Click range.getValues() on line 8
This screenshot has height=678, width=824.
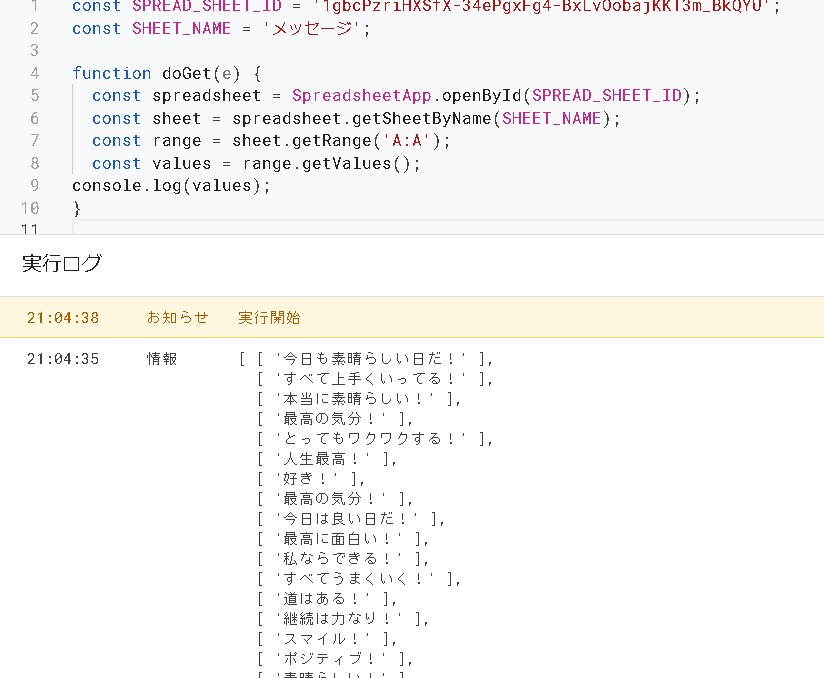pos(328,163)
